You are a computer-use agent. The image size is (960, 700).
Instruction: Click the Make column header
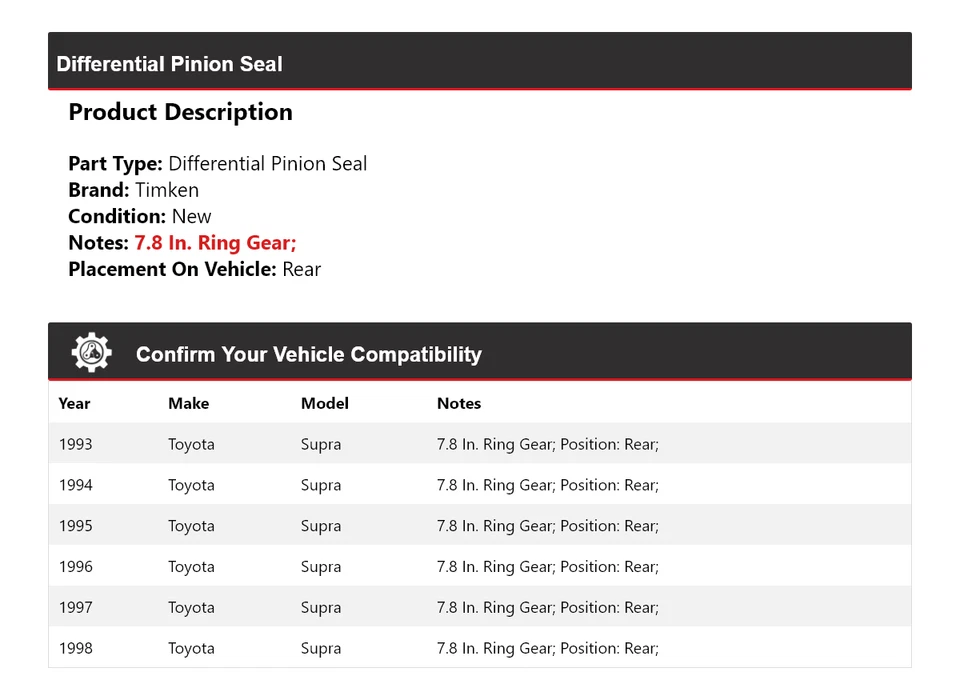pyautogui.click(x=188, y=403)
